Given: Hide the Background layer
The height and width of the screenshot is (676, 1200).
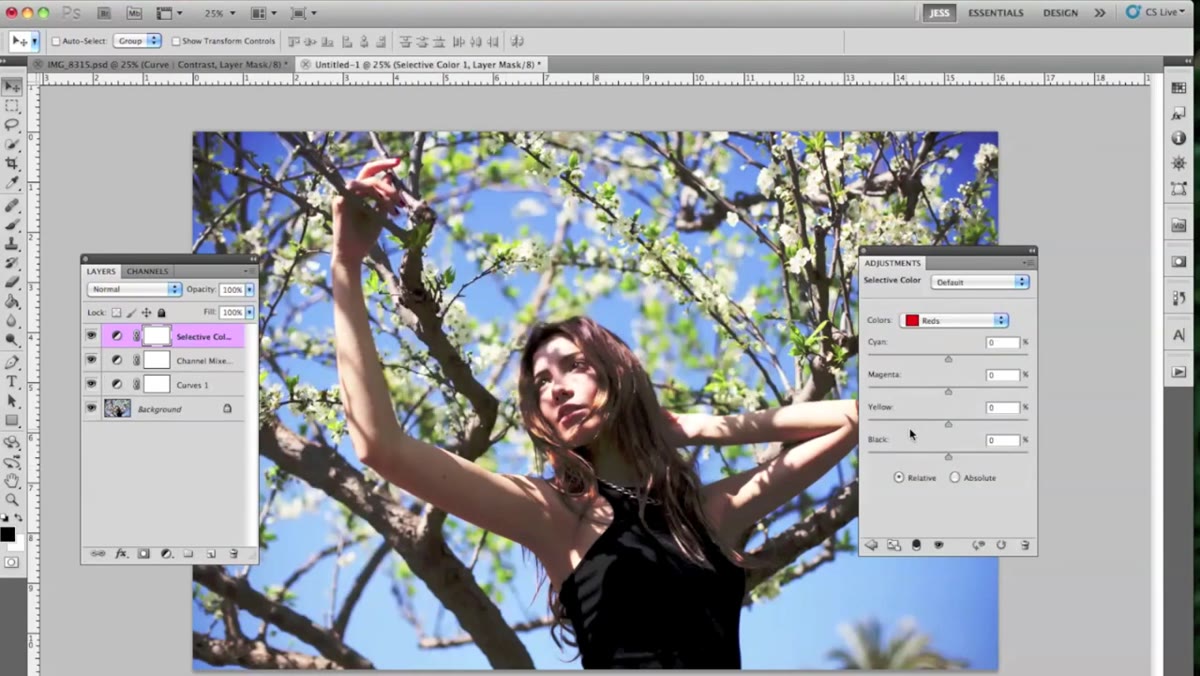Looking at the screenshot, I should point(91,408).
